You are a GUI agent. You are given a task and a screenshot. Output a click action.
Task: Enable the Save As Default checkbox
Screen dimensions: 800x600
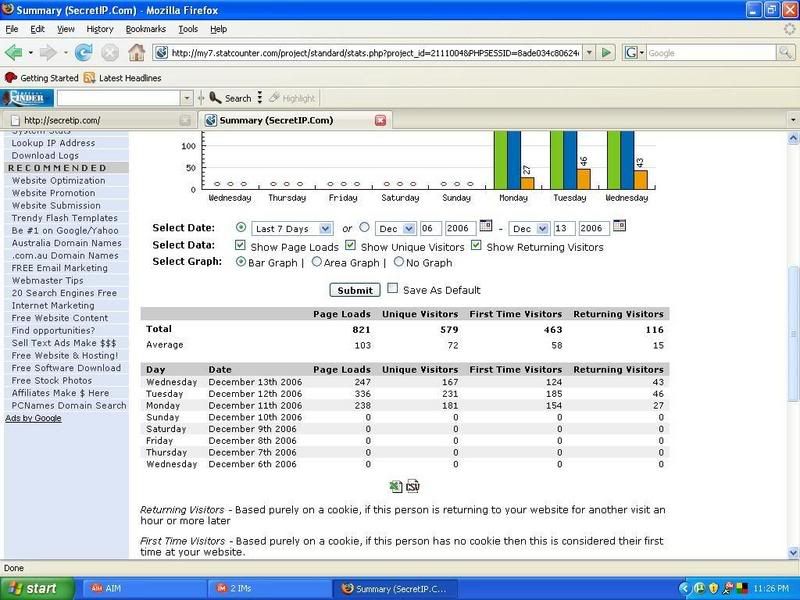coord(392,289)
